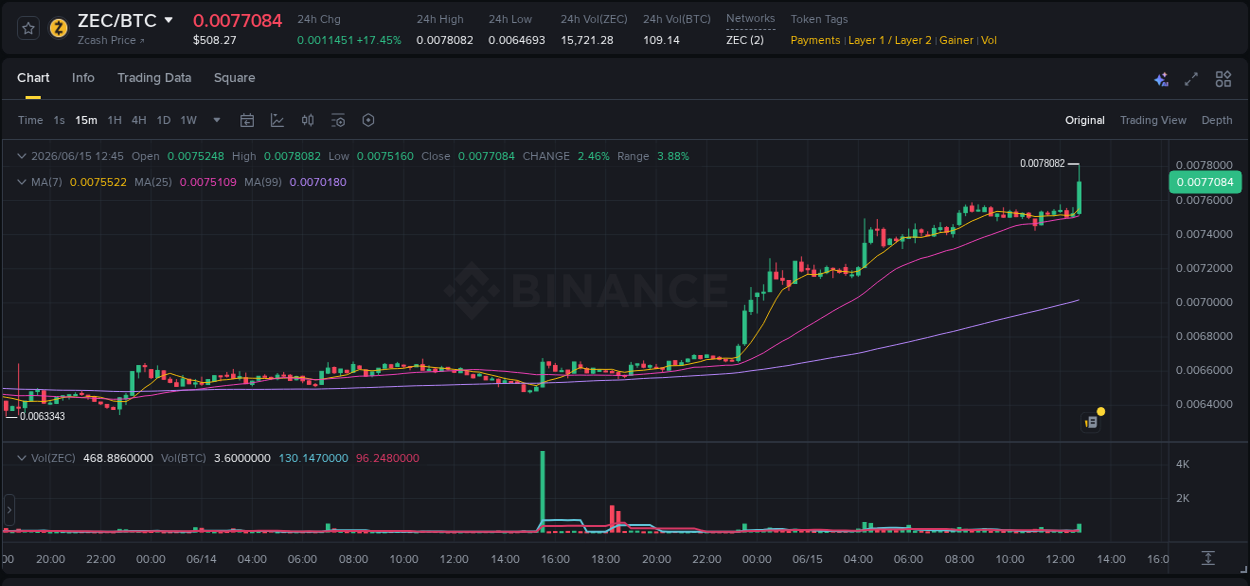Click the Payments token tag
Image resolution: width=1250 pixels, height=586 pixels.
pyautogui.click(x=815, y=40)
